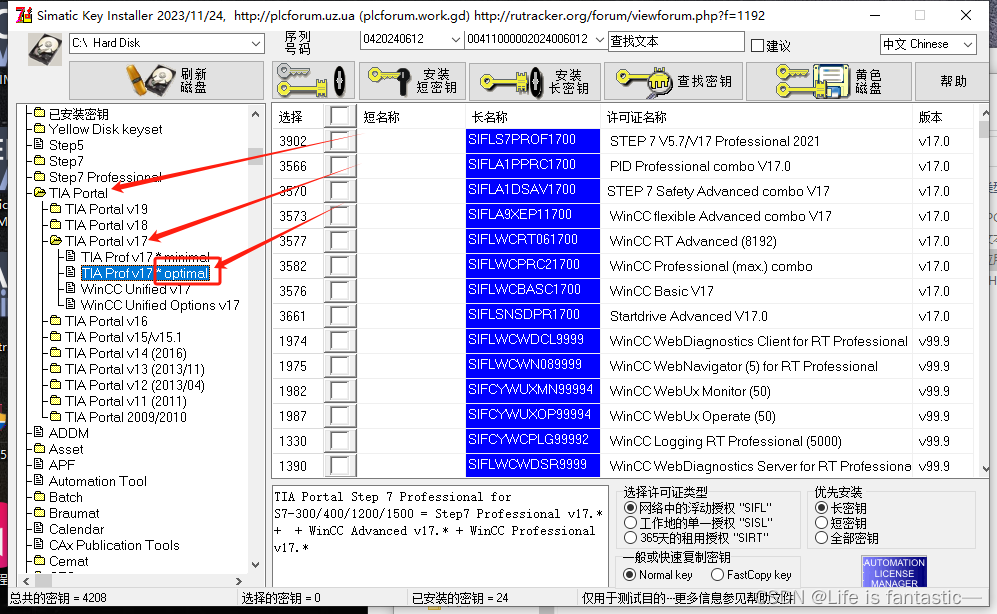Select TIA Prof v17 optimal tree item
Viewport: 997px width, 614px height.
coord(145,273)
